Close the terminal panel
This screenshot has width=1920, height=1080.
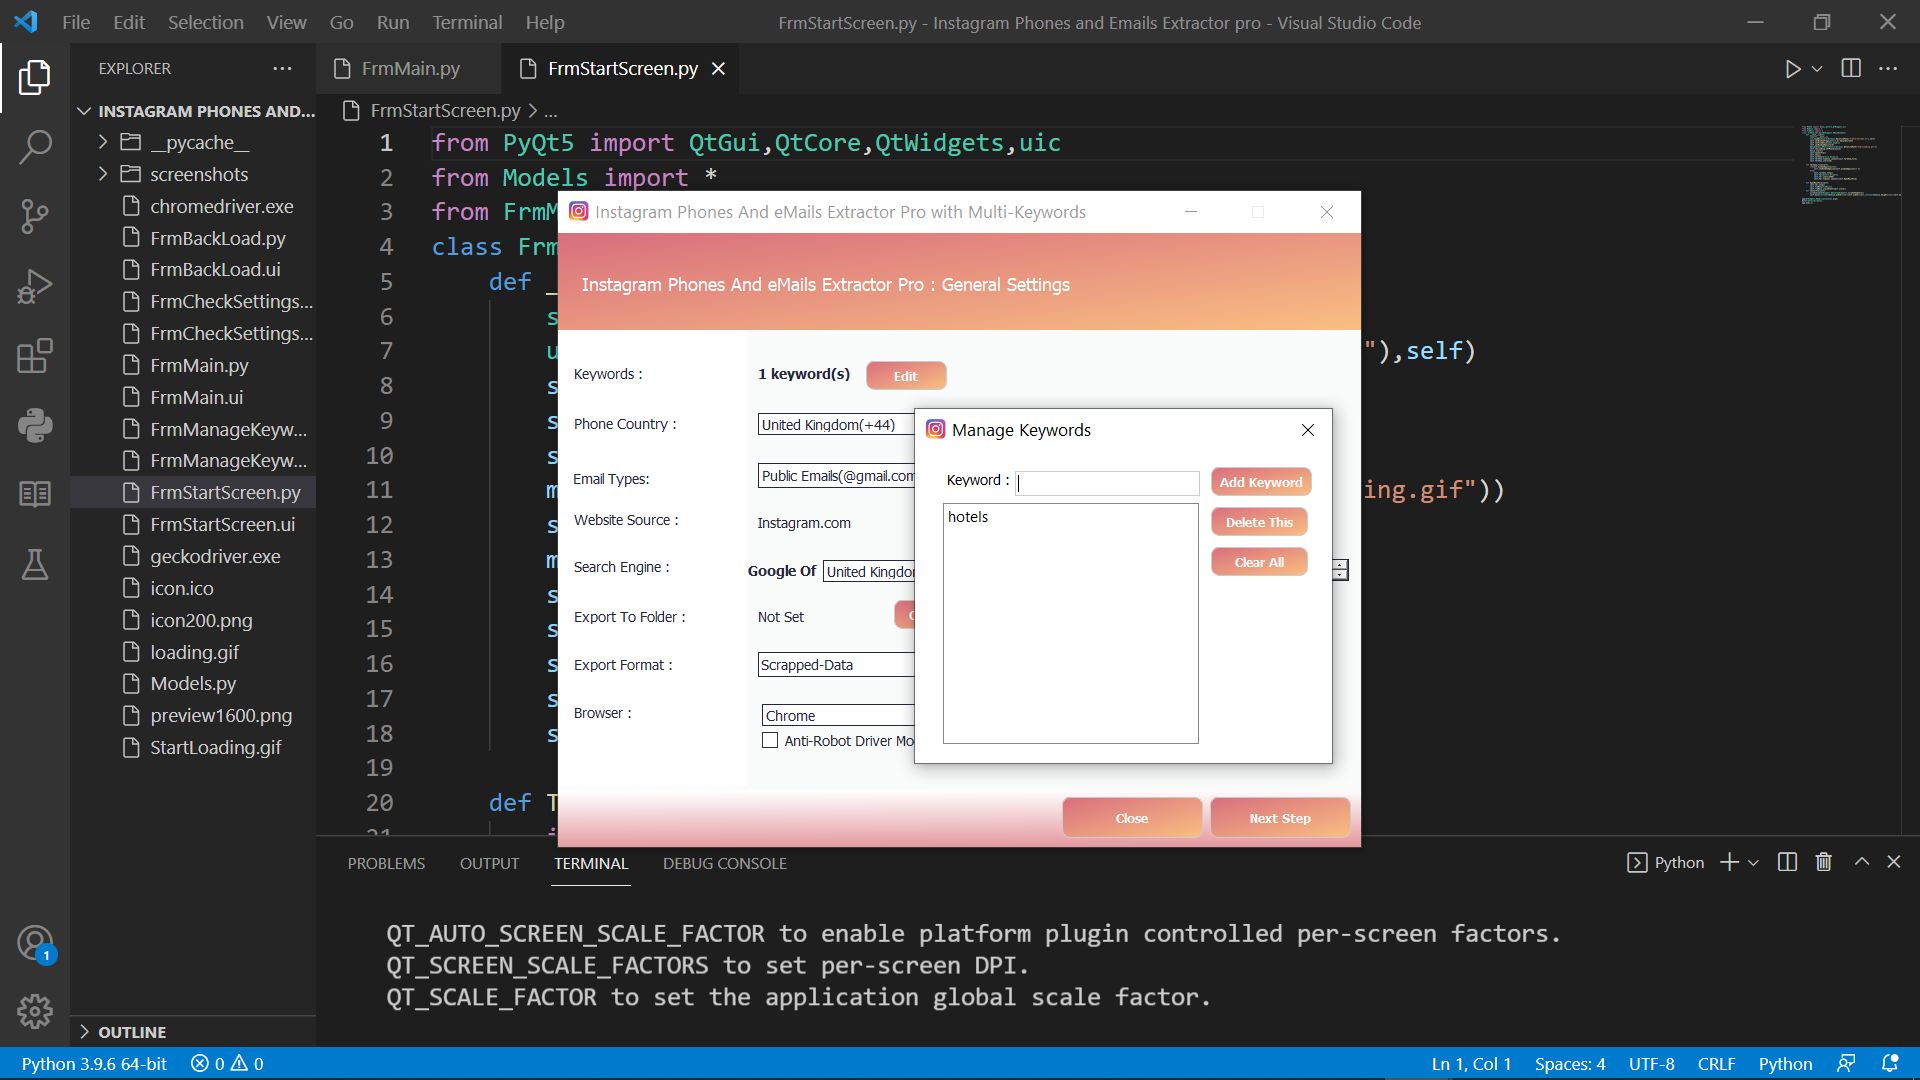(1894, 862)
